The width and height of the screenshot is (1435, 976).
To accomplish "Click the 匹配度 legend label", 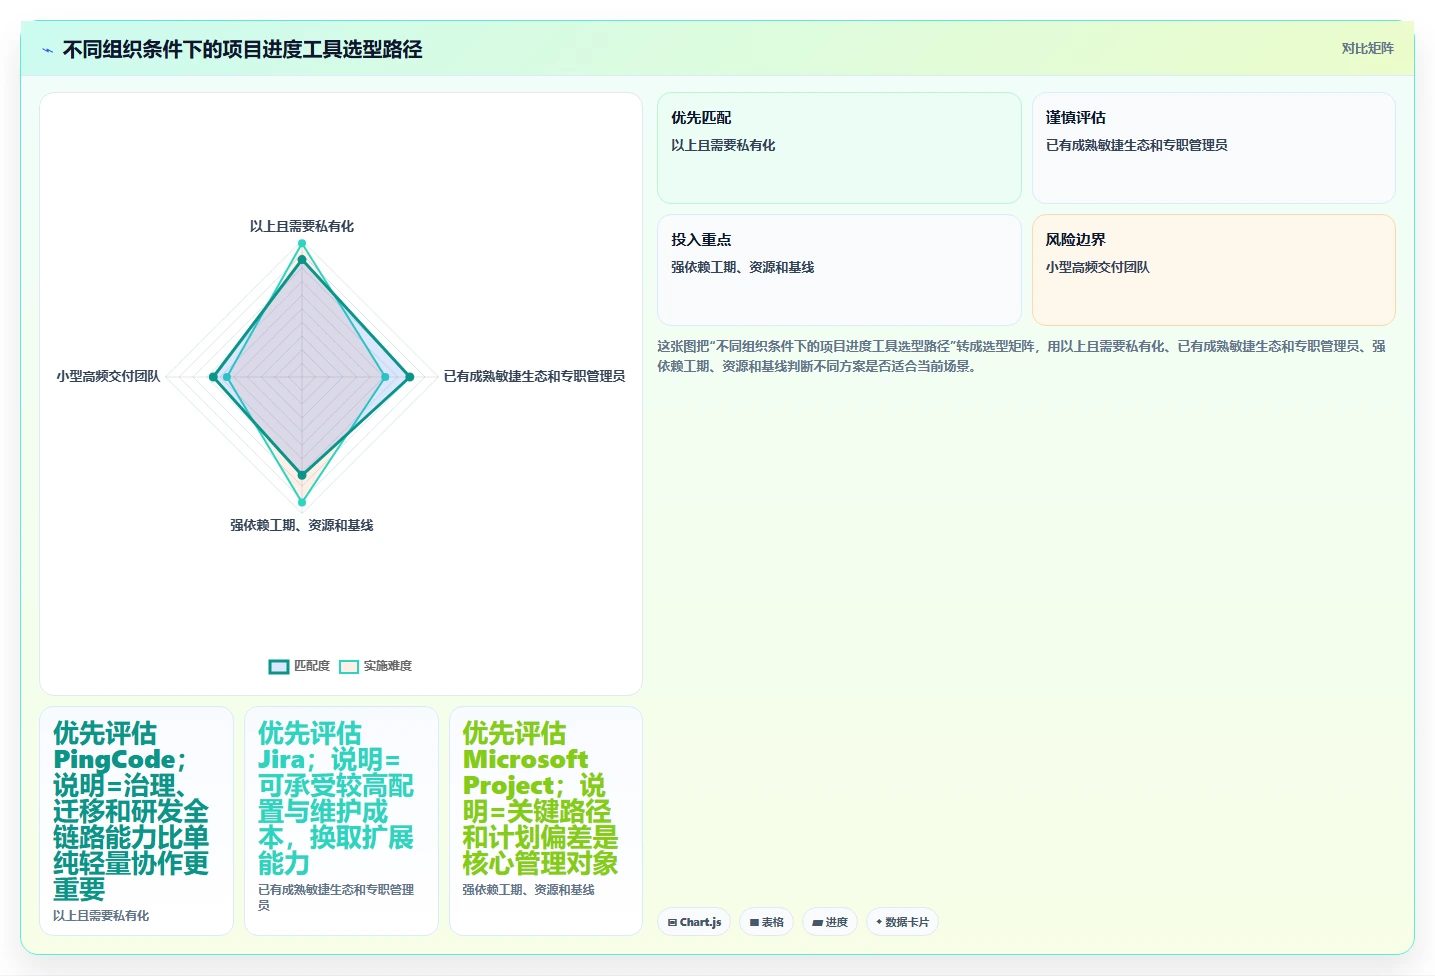I will (312, 666).
